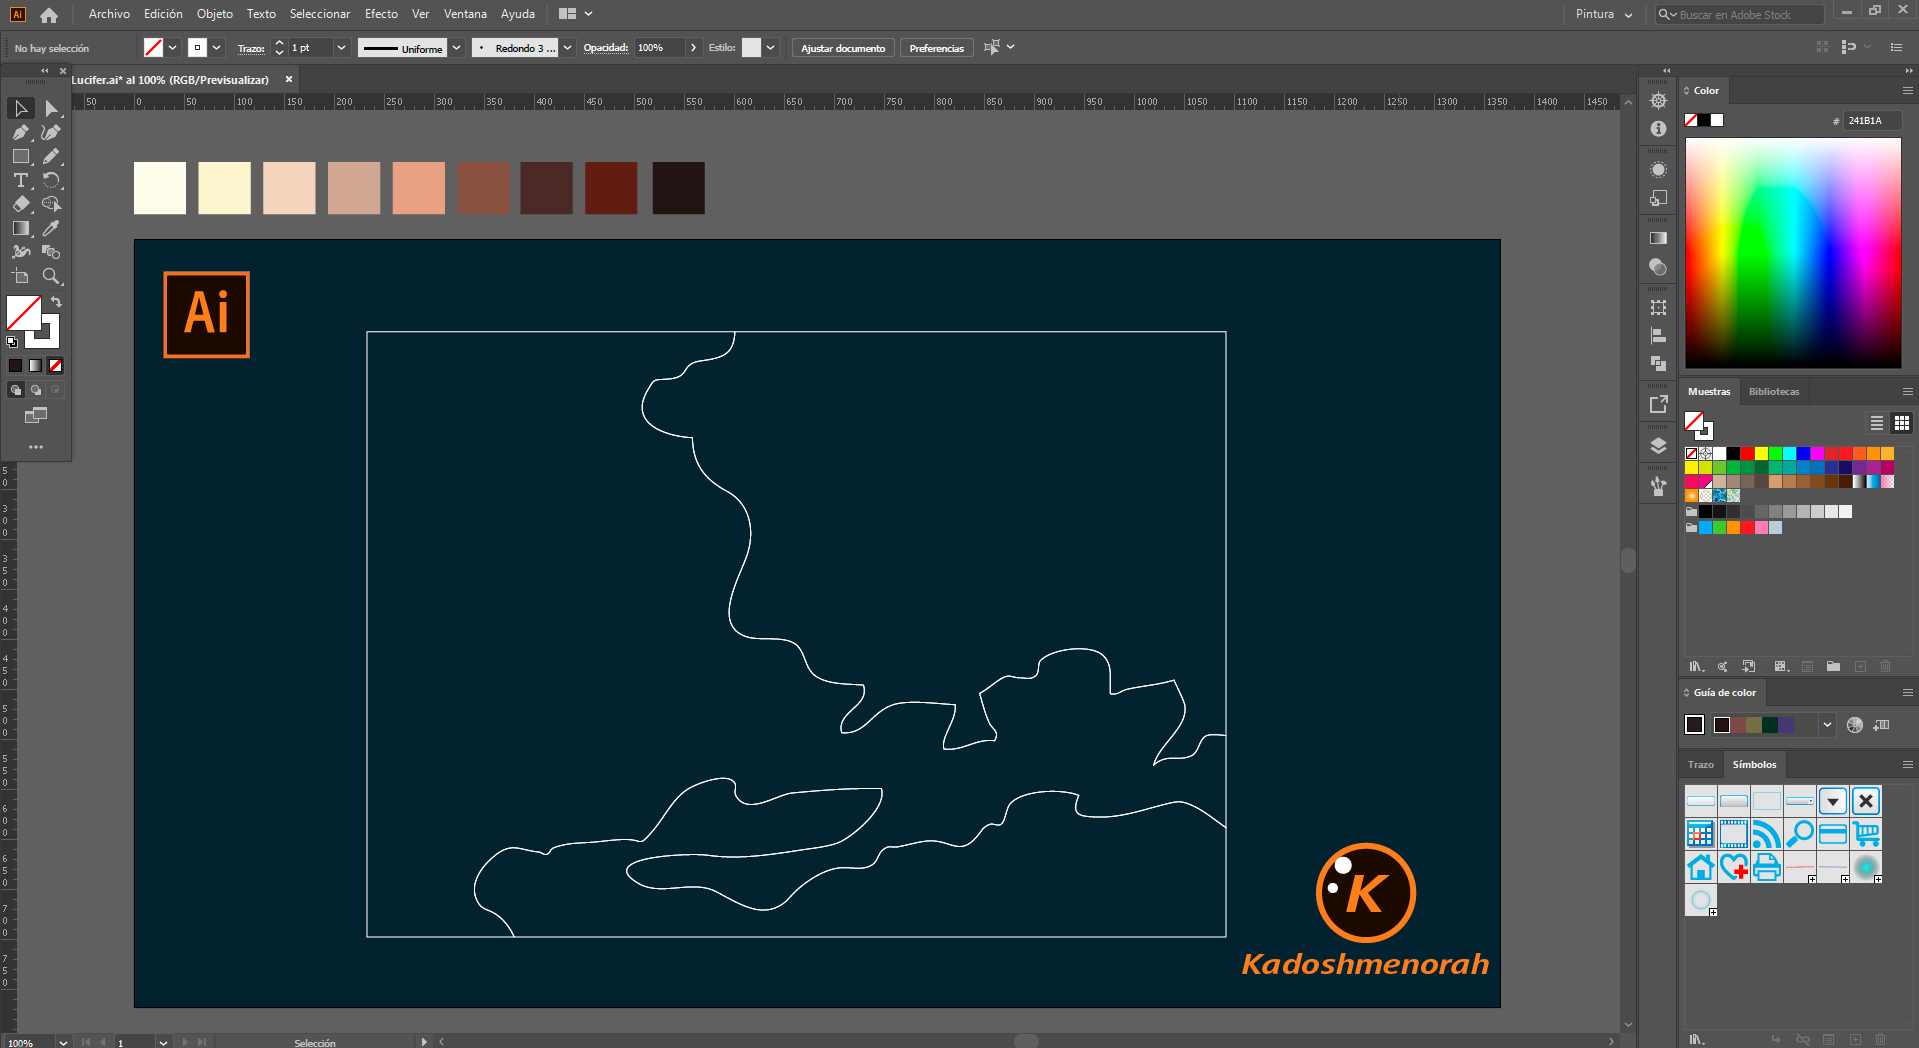
Task: Enable Draw Normal mode
Action: point(15,390)
